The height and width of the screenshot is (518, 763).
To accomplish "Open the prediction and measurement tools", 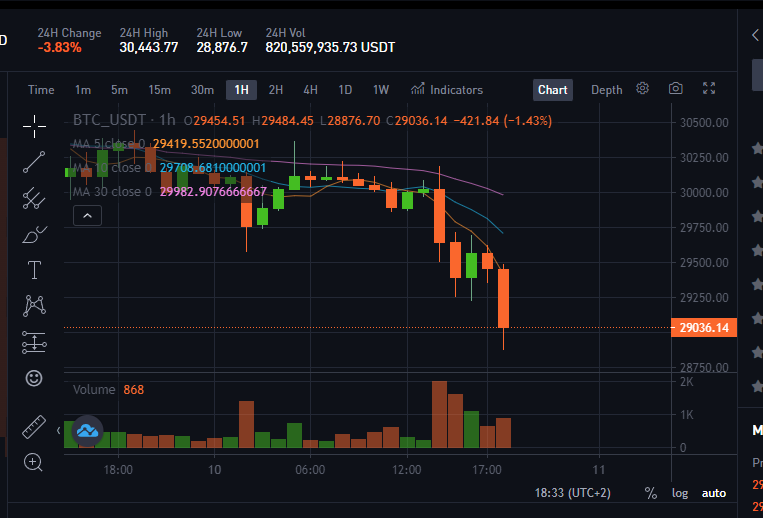I will tap(34, 342).
